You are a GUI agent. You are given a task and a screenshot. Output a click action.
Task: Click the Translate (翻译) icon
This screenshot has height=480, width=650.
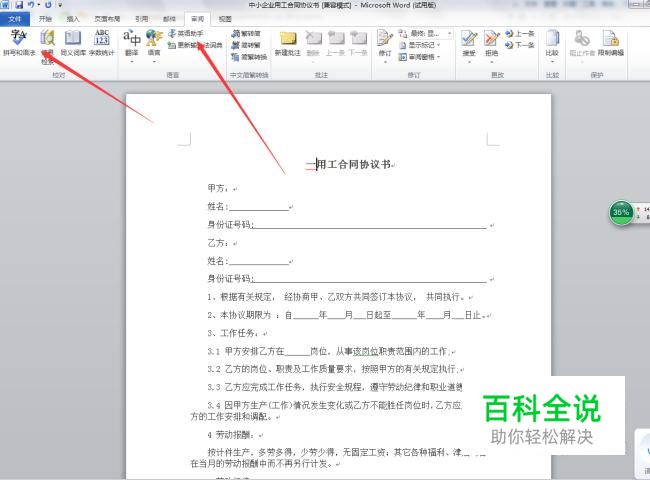[132, 38]
